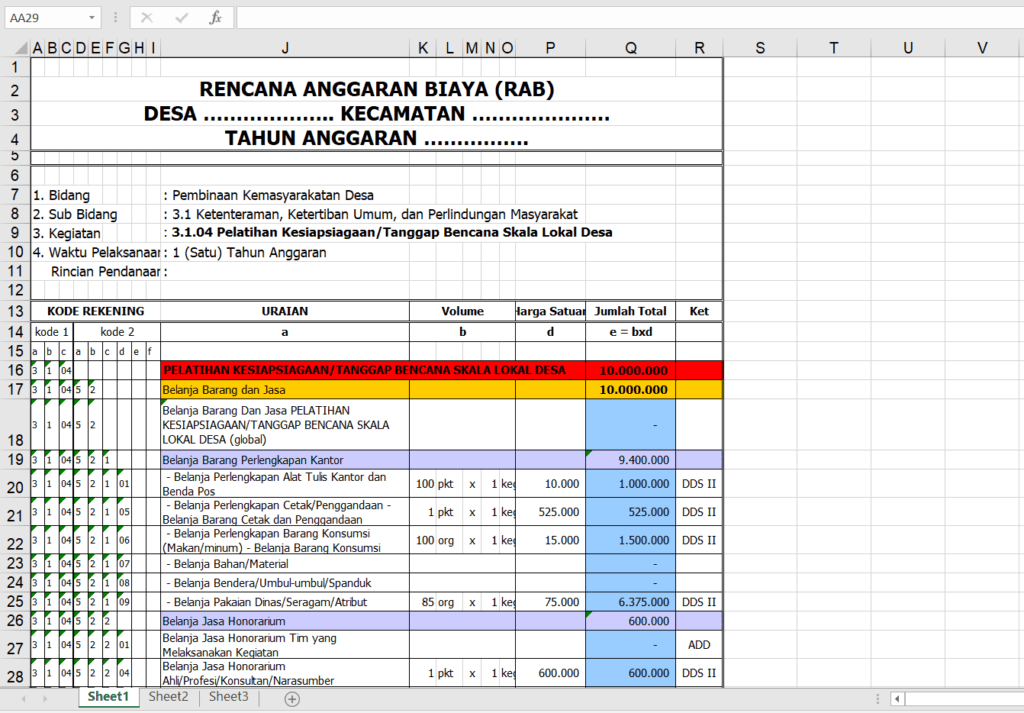The height and width of the screenshot is (713, 1024).
Task: Click the Cancel (X) icon in formula bar
Action: pos(146,17)
